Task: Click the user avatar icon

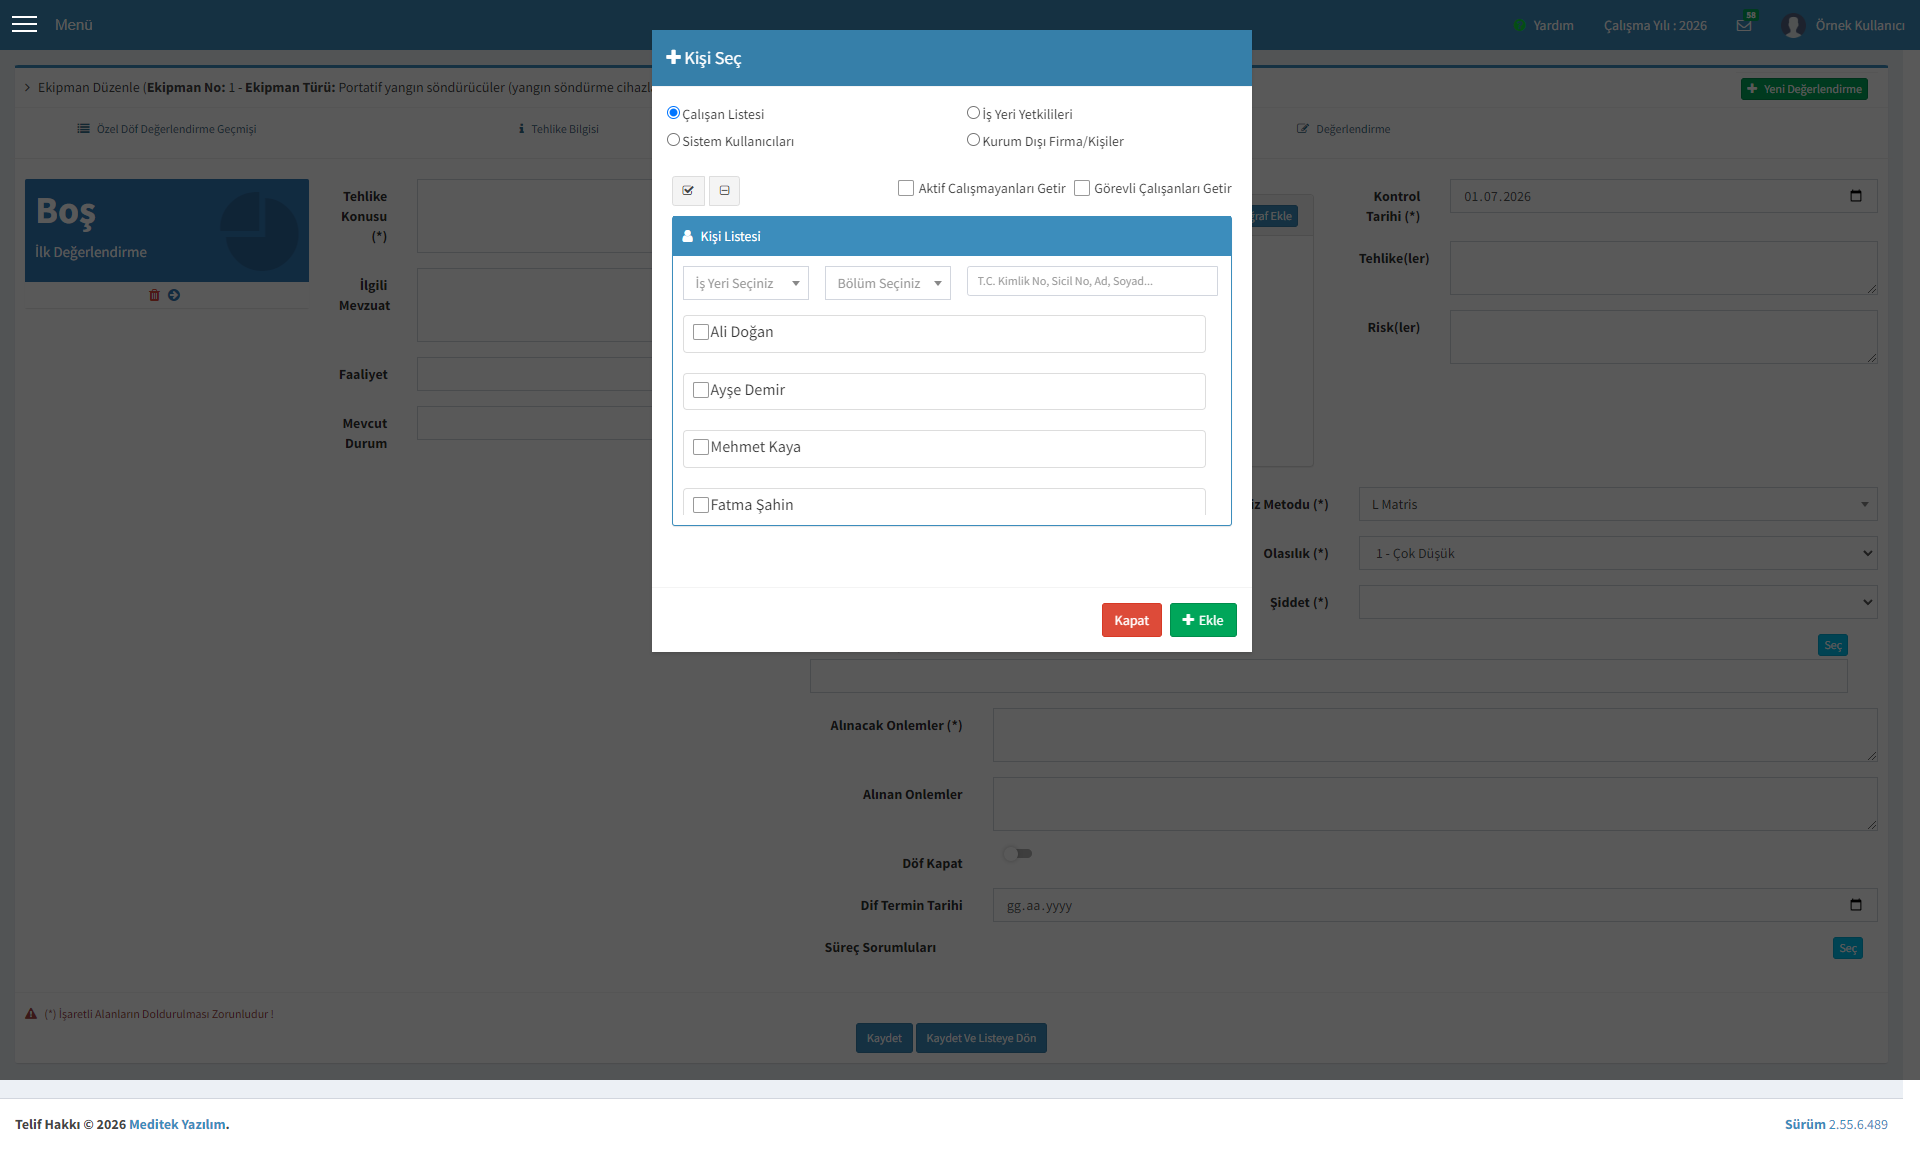Action: tap(1793, 25)
